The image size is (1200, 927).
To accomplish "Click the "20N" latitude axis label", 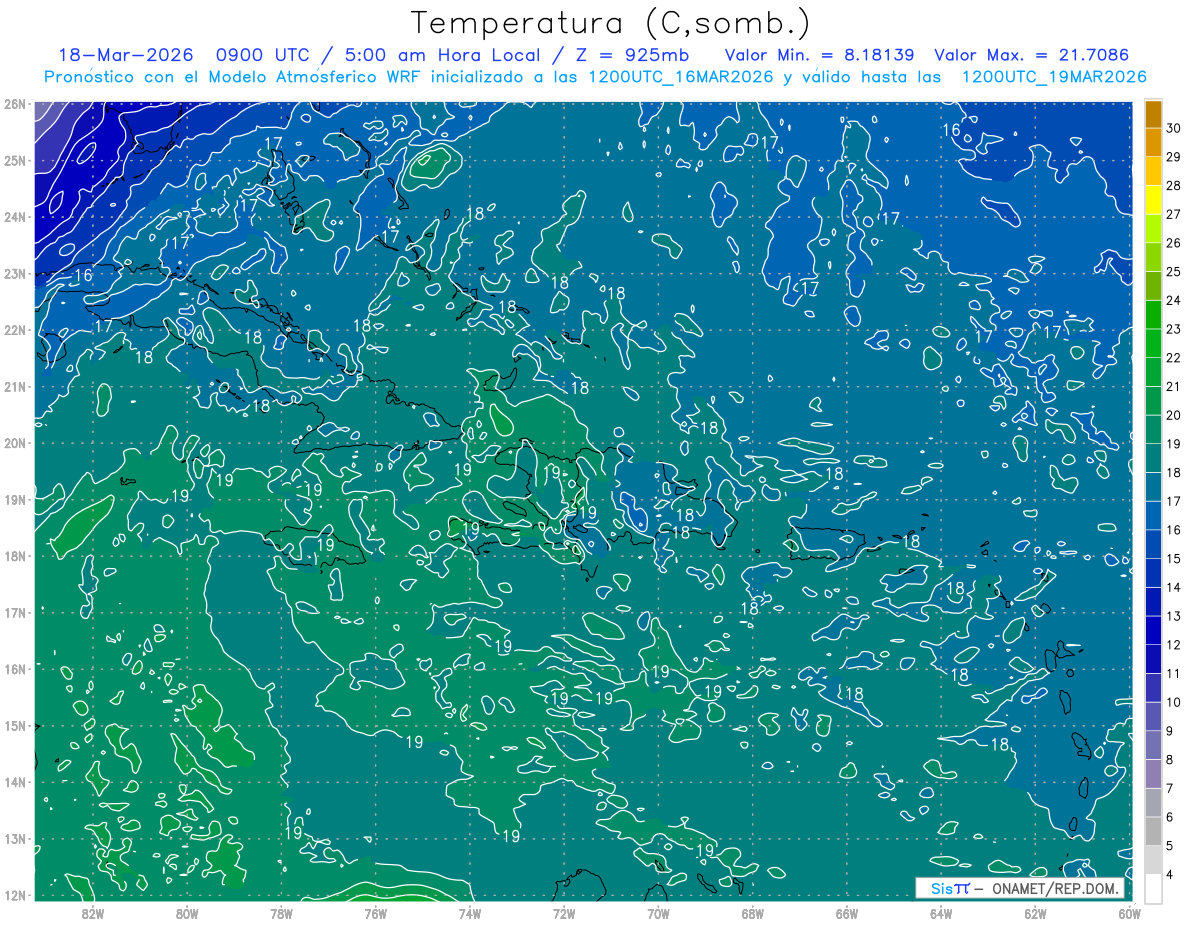I will tap(15, 443).
